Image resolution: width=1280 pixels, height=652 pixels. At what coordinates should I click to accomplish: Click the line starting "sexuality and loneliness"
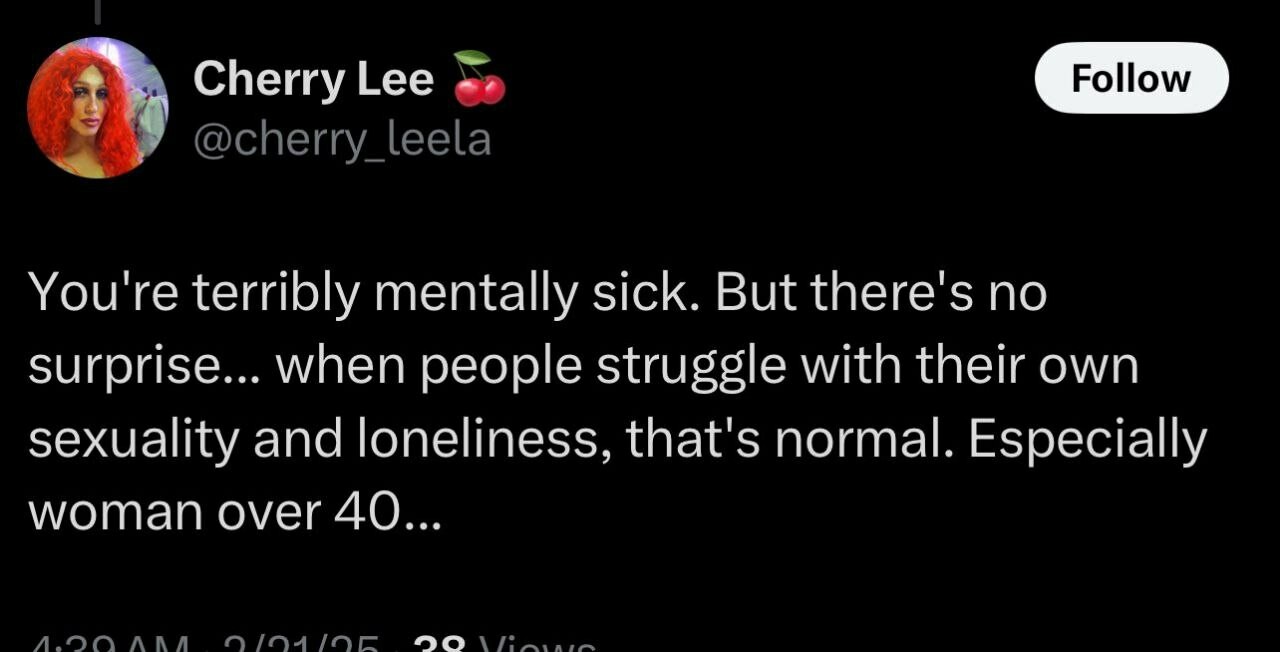click(x=617, y=441)
